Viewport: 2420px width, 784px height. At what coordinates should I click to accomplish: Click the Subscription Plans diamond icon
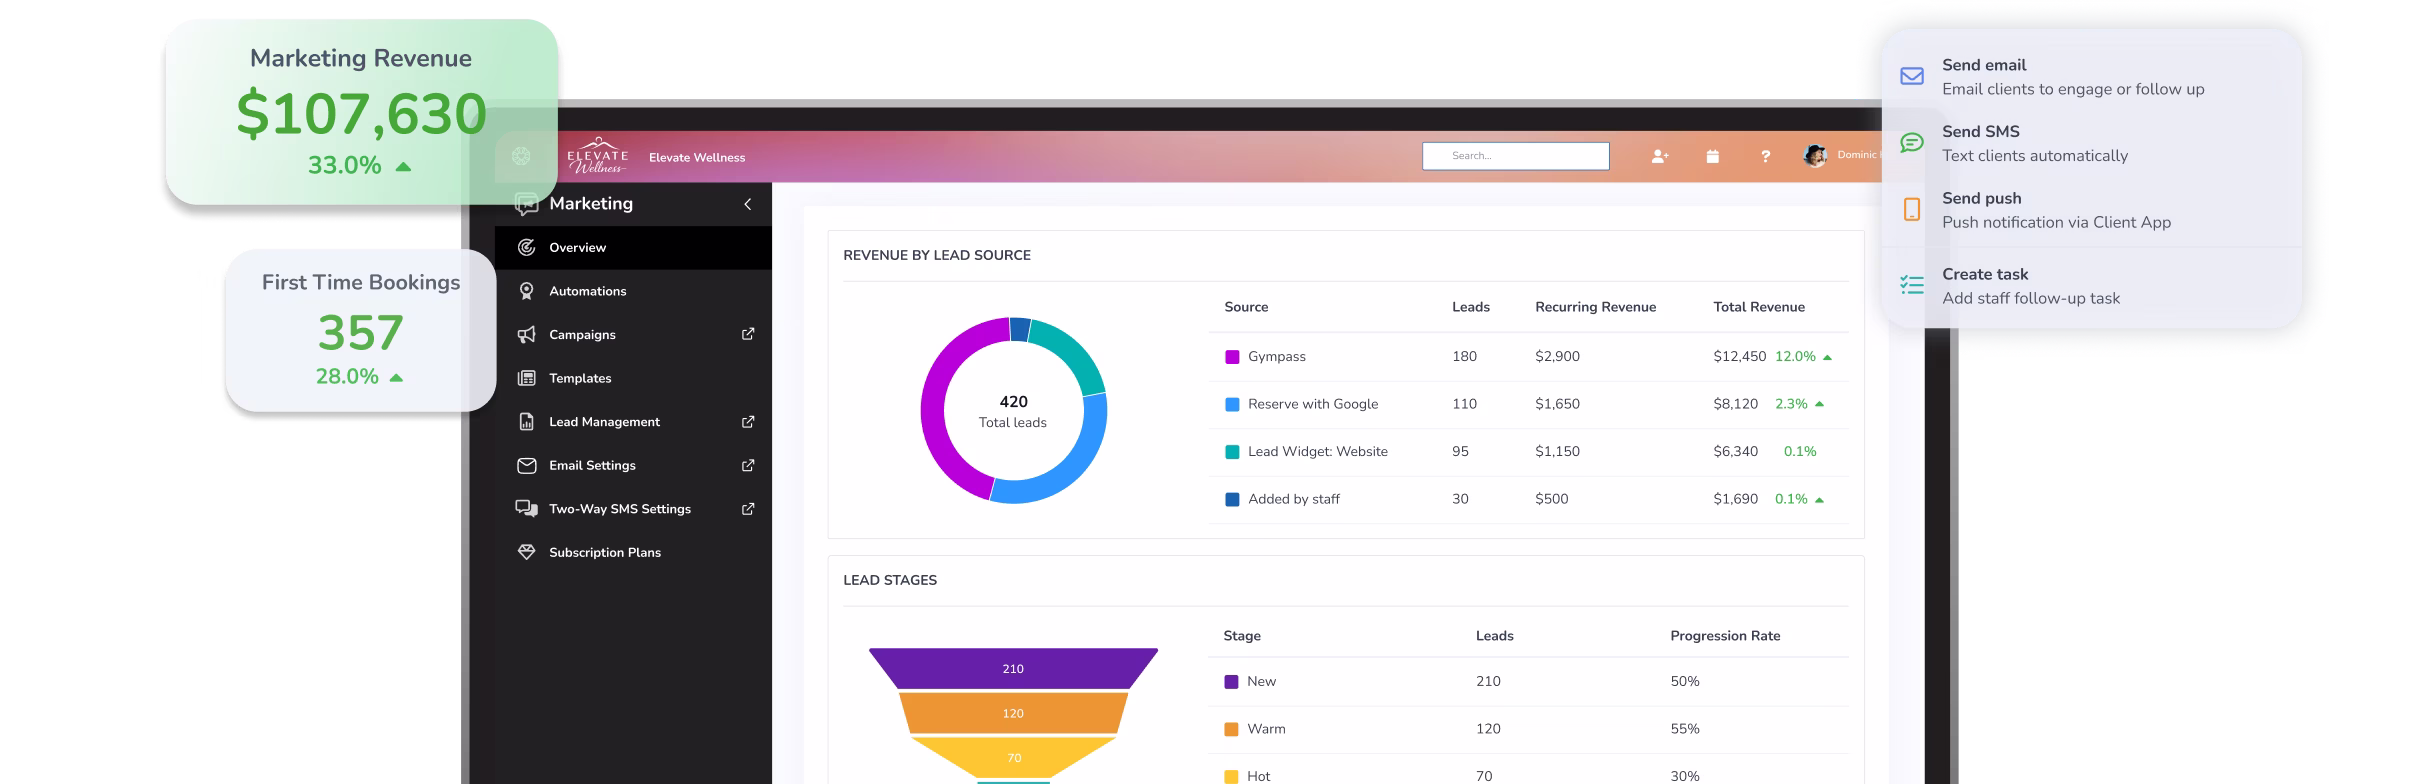526,552
